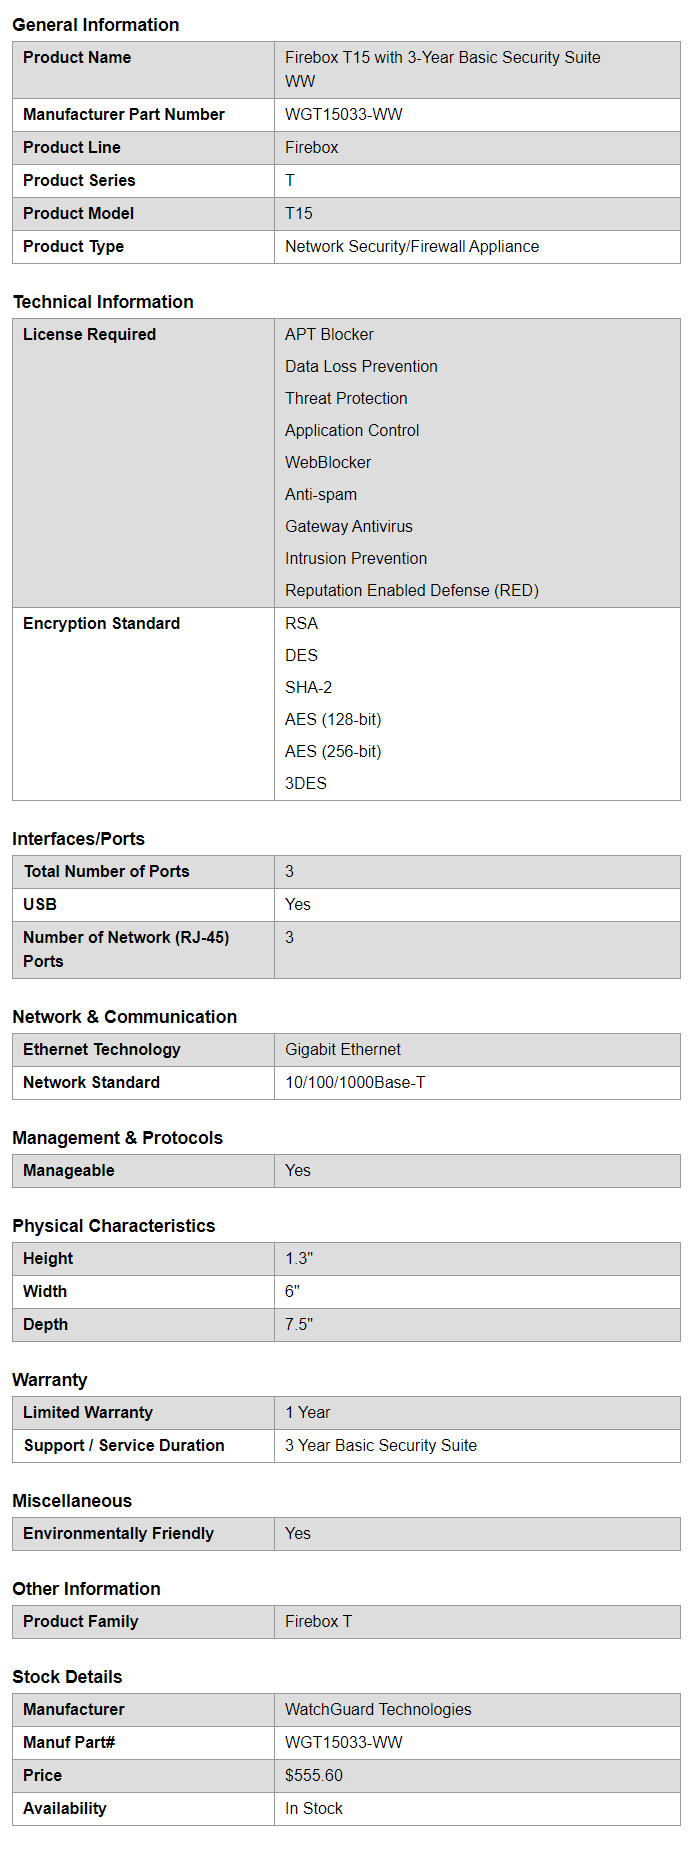Viewport: 700px width, 1850px height.
Task: Click the Product Name row label
Action: coord(77,58)
